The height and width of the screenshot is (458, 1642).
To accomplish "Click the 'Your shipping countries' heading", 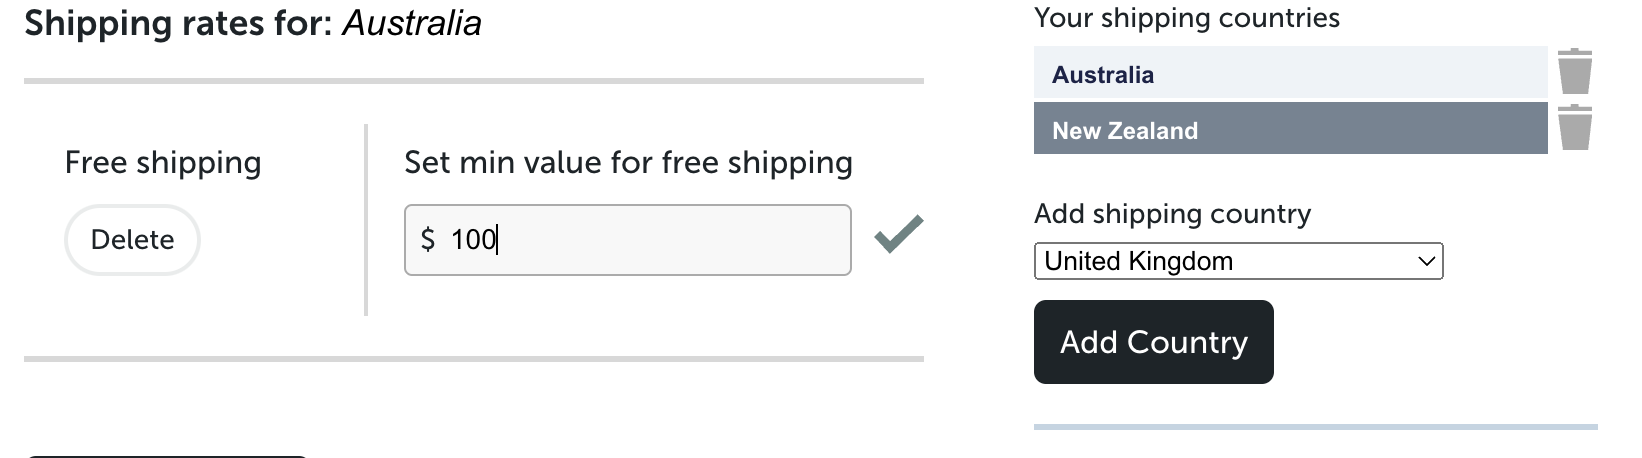I will [x=1187, y=18].
